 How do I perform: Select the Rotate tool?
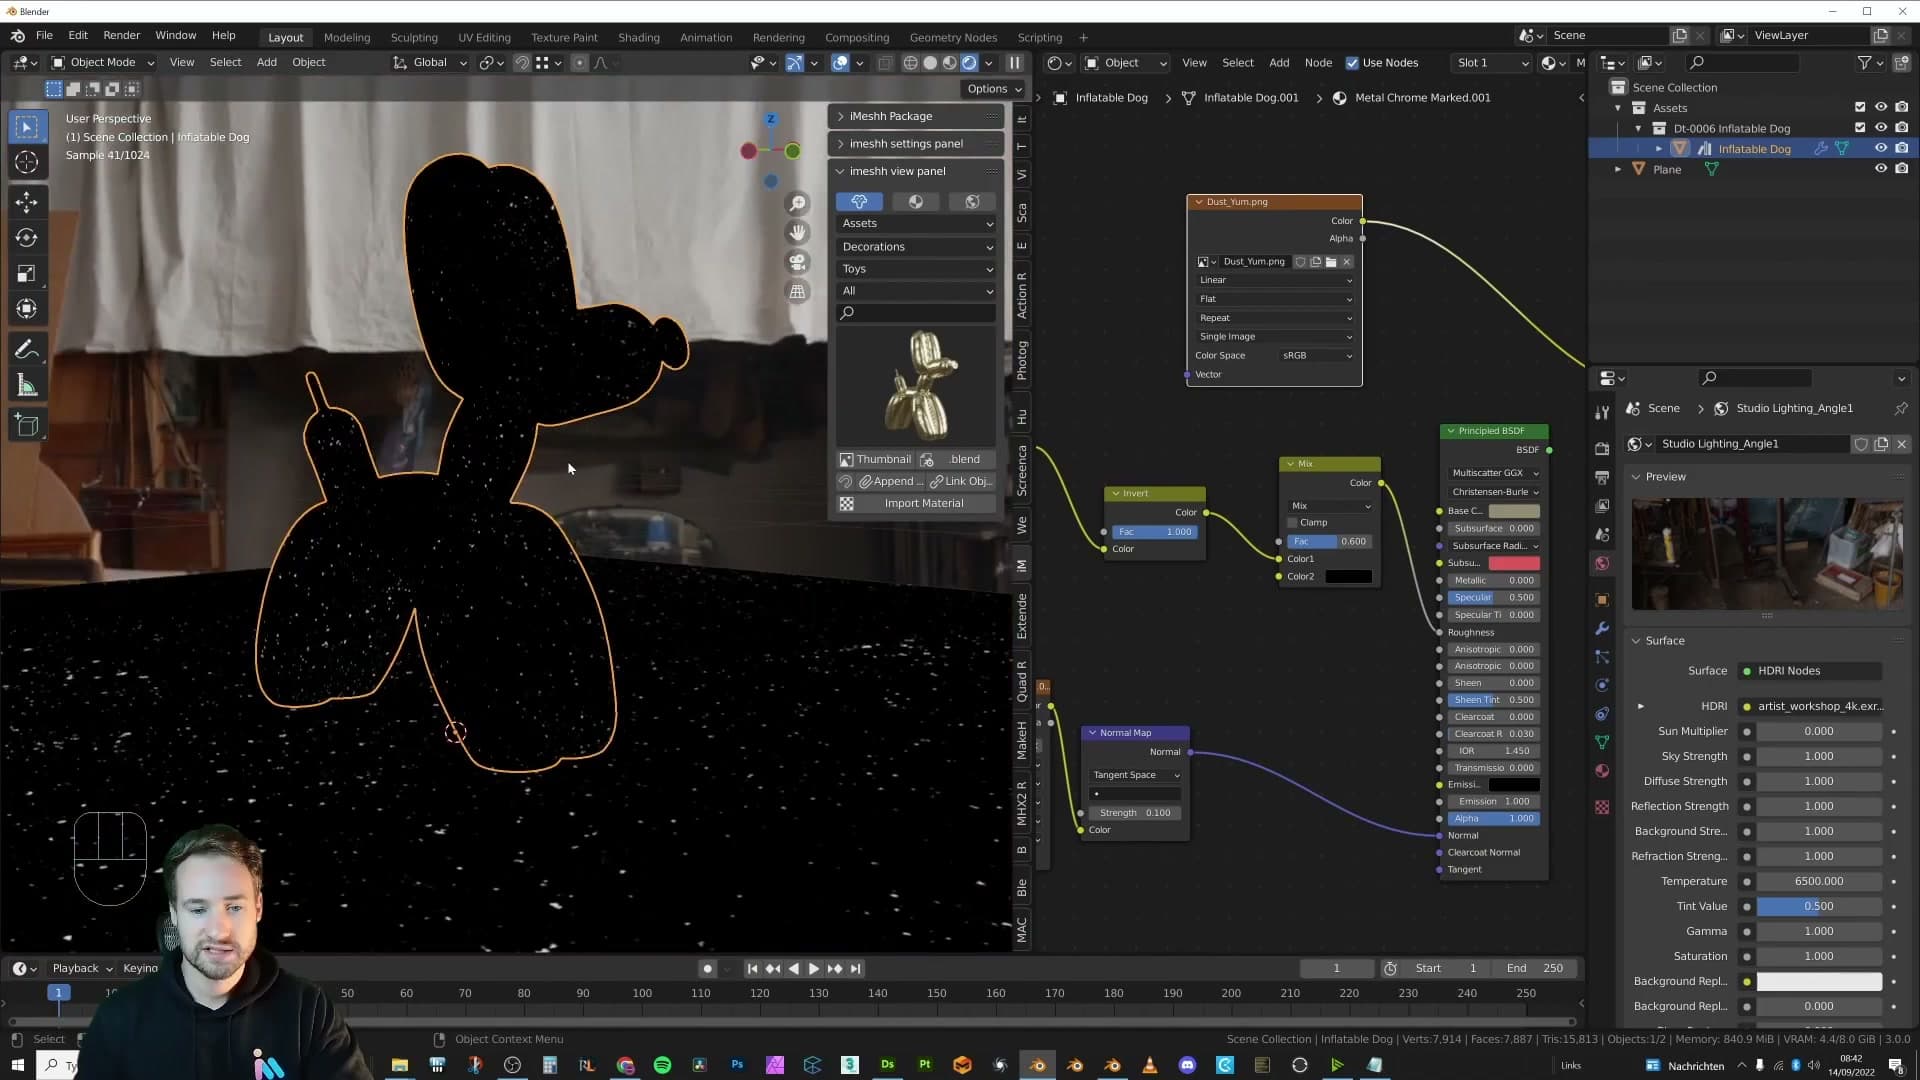pyautogui.click(x=27, y=238)
